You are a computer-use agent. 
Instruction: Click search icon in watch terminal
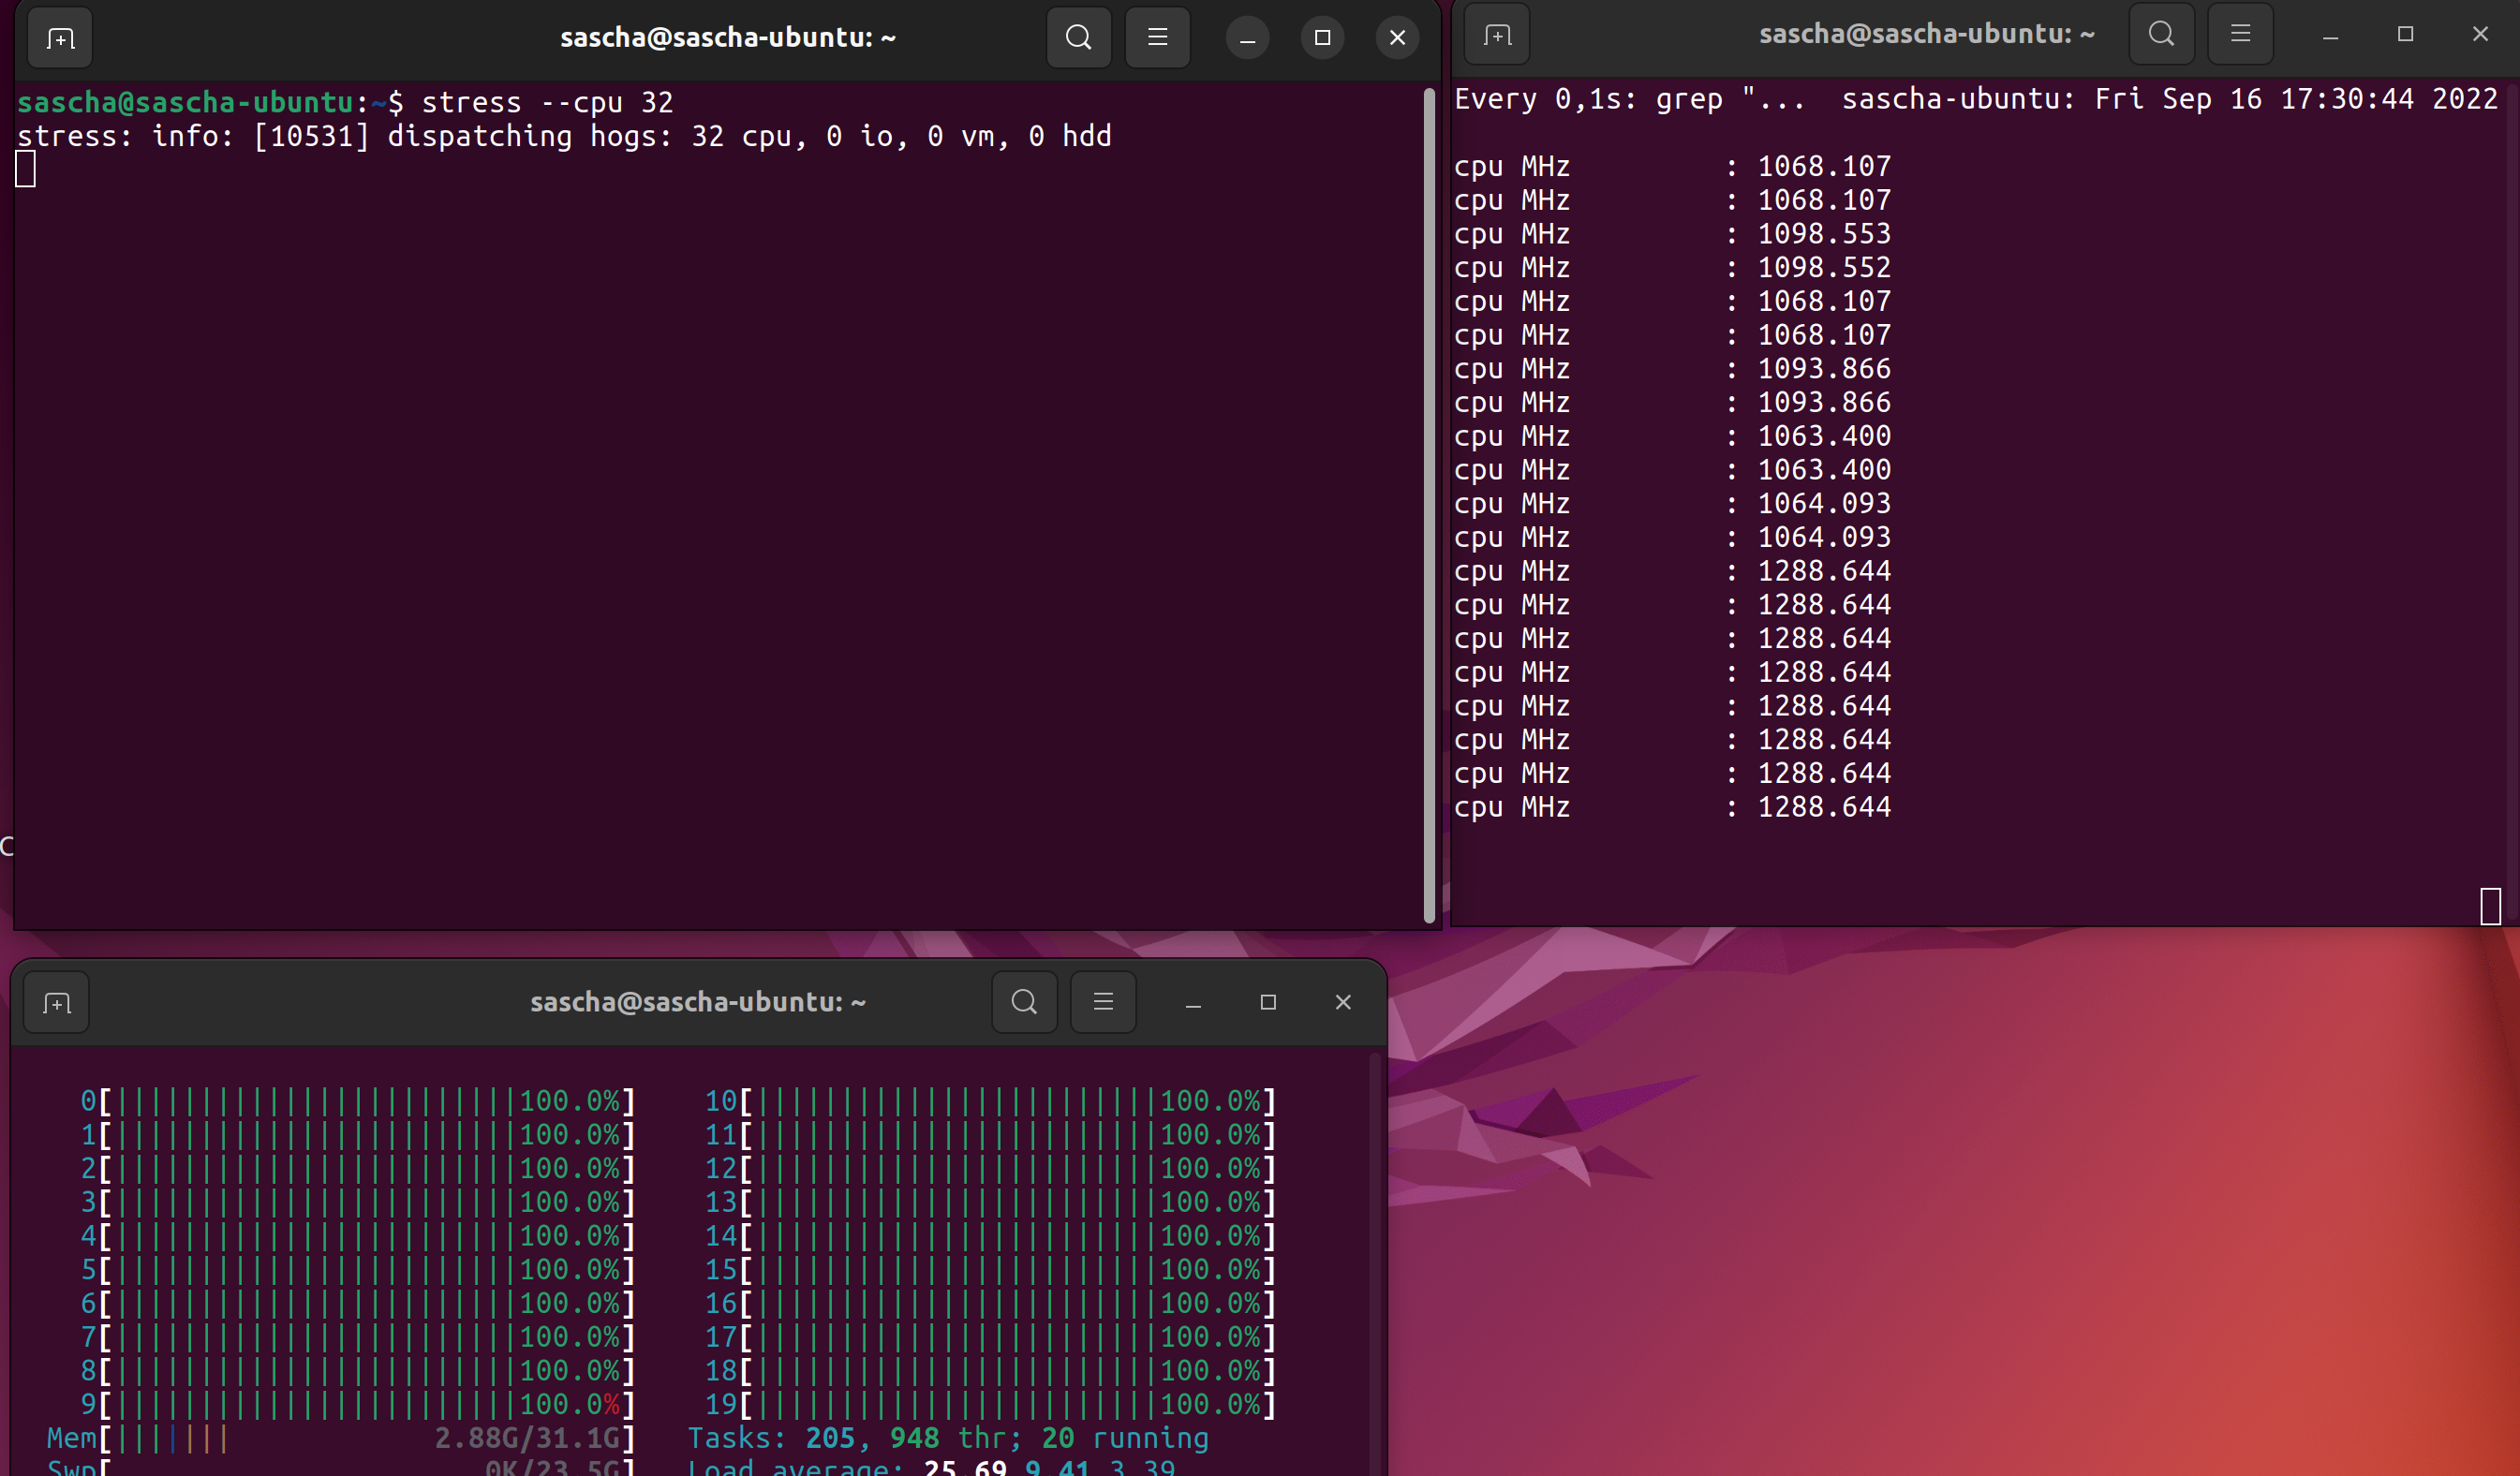tap(2161, 35)
